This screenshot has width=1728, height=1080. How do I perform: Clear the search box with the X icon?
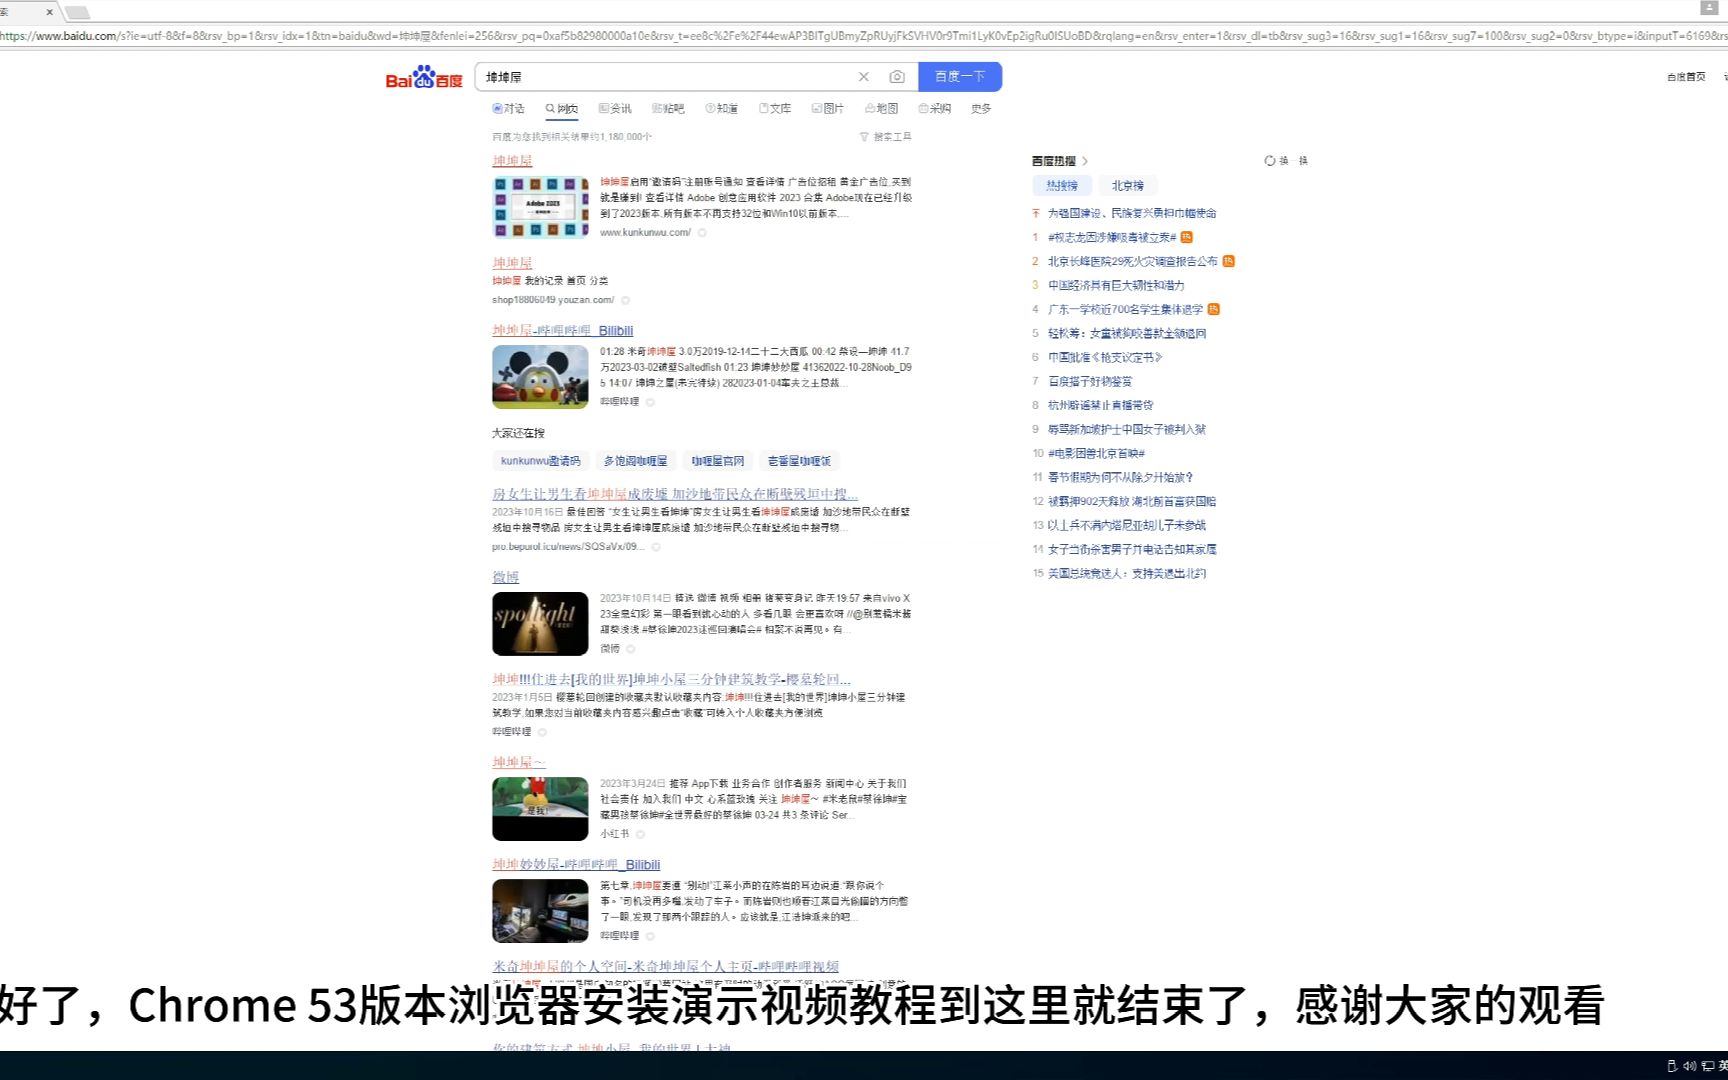(x=864, y=77)
